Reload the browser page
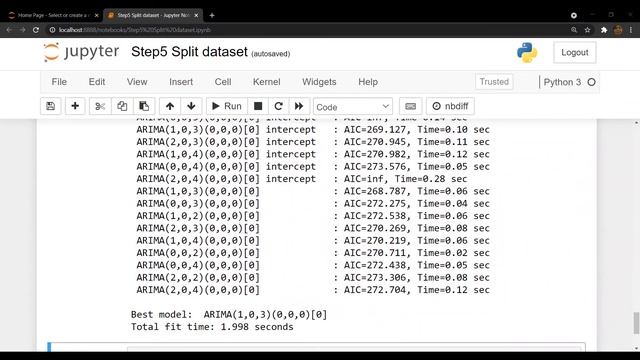The width and height of the screenshot is (640, 360). (x=36, y=30)
